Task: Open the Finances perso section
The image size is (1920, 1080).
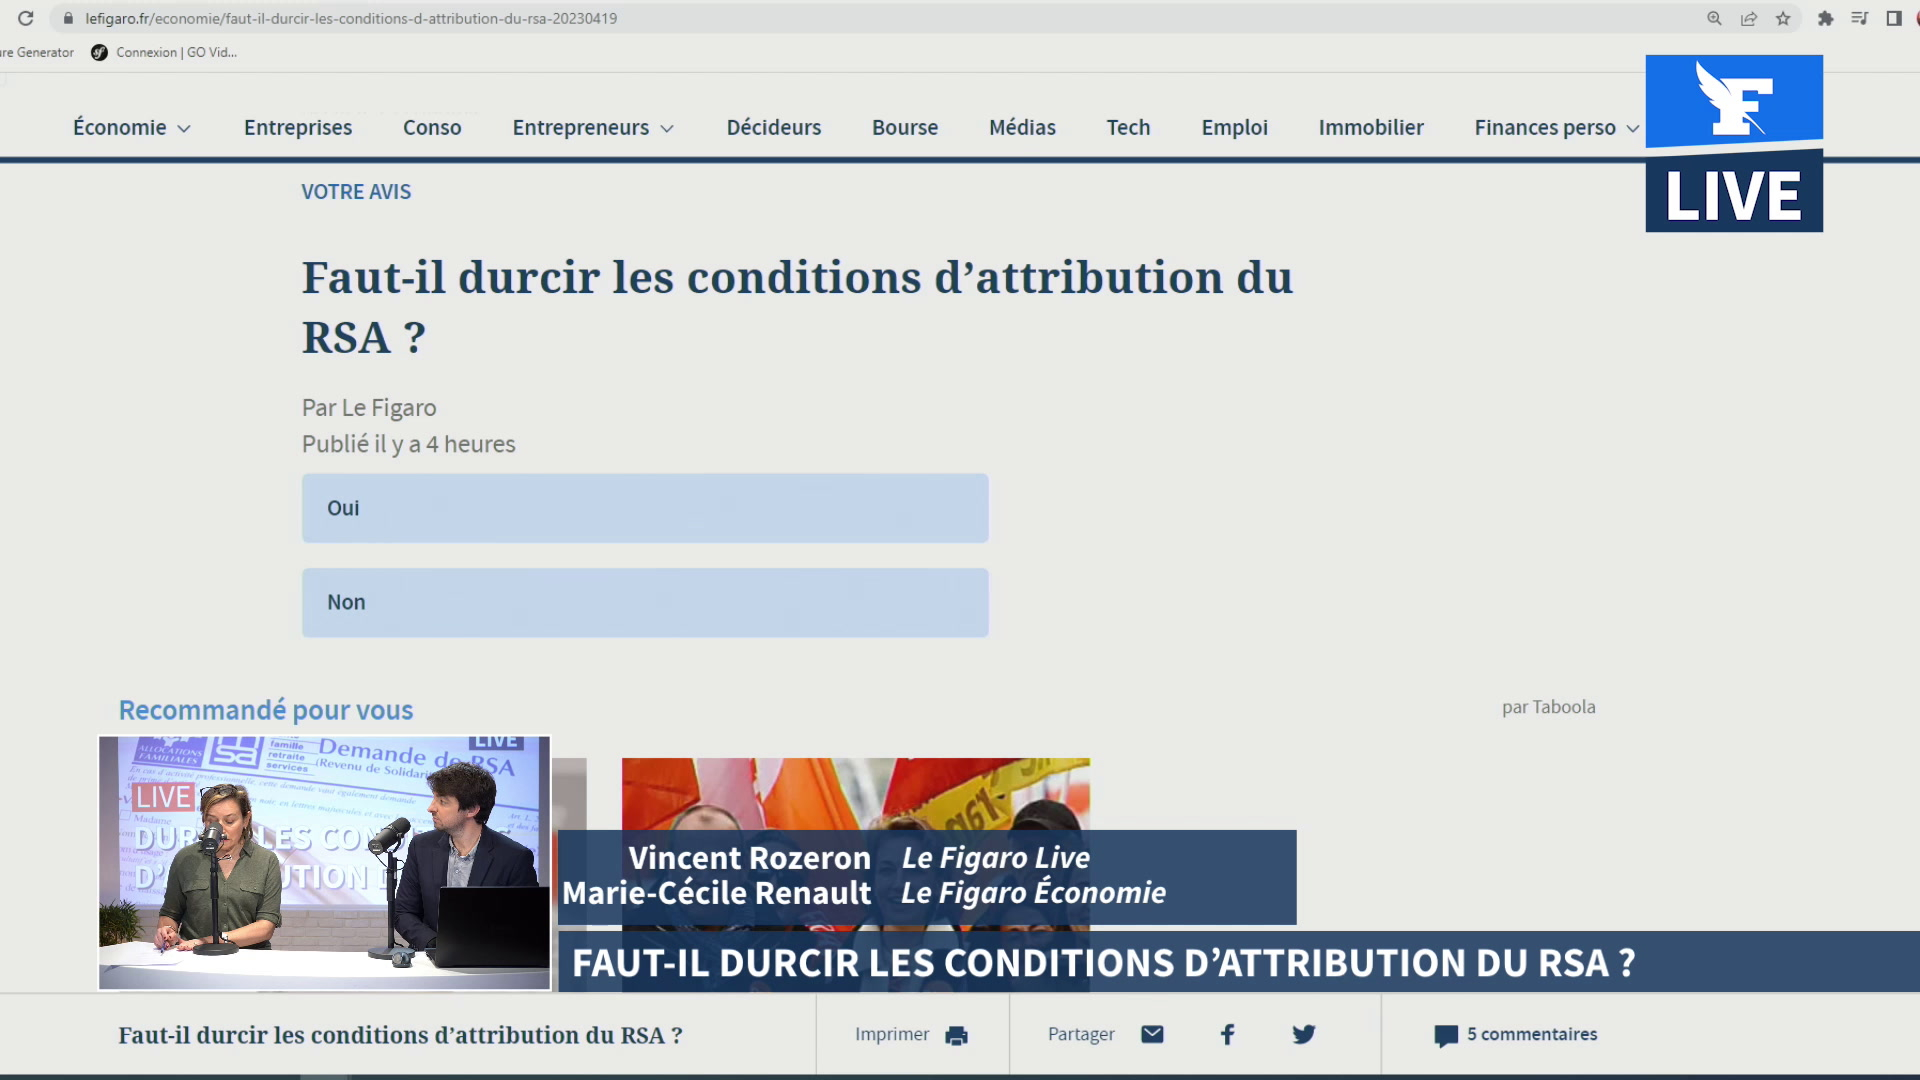Action: tap(1545, 127)
